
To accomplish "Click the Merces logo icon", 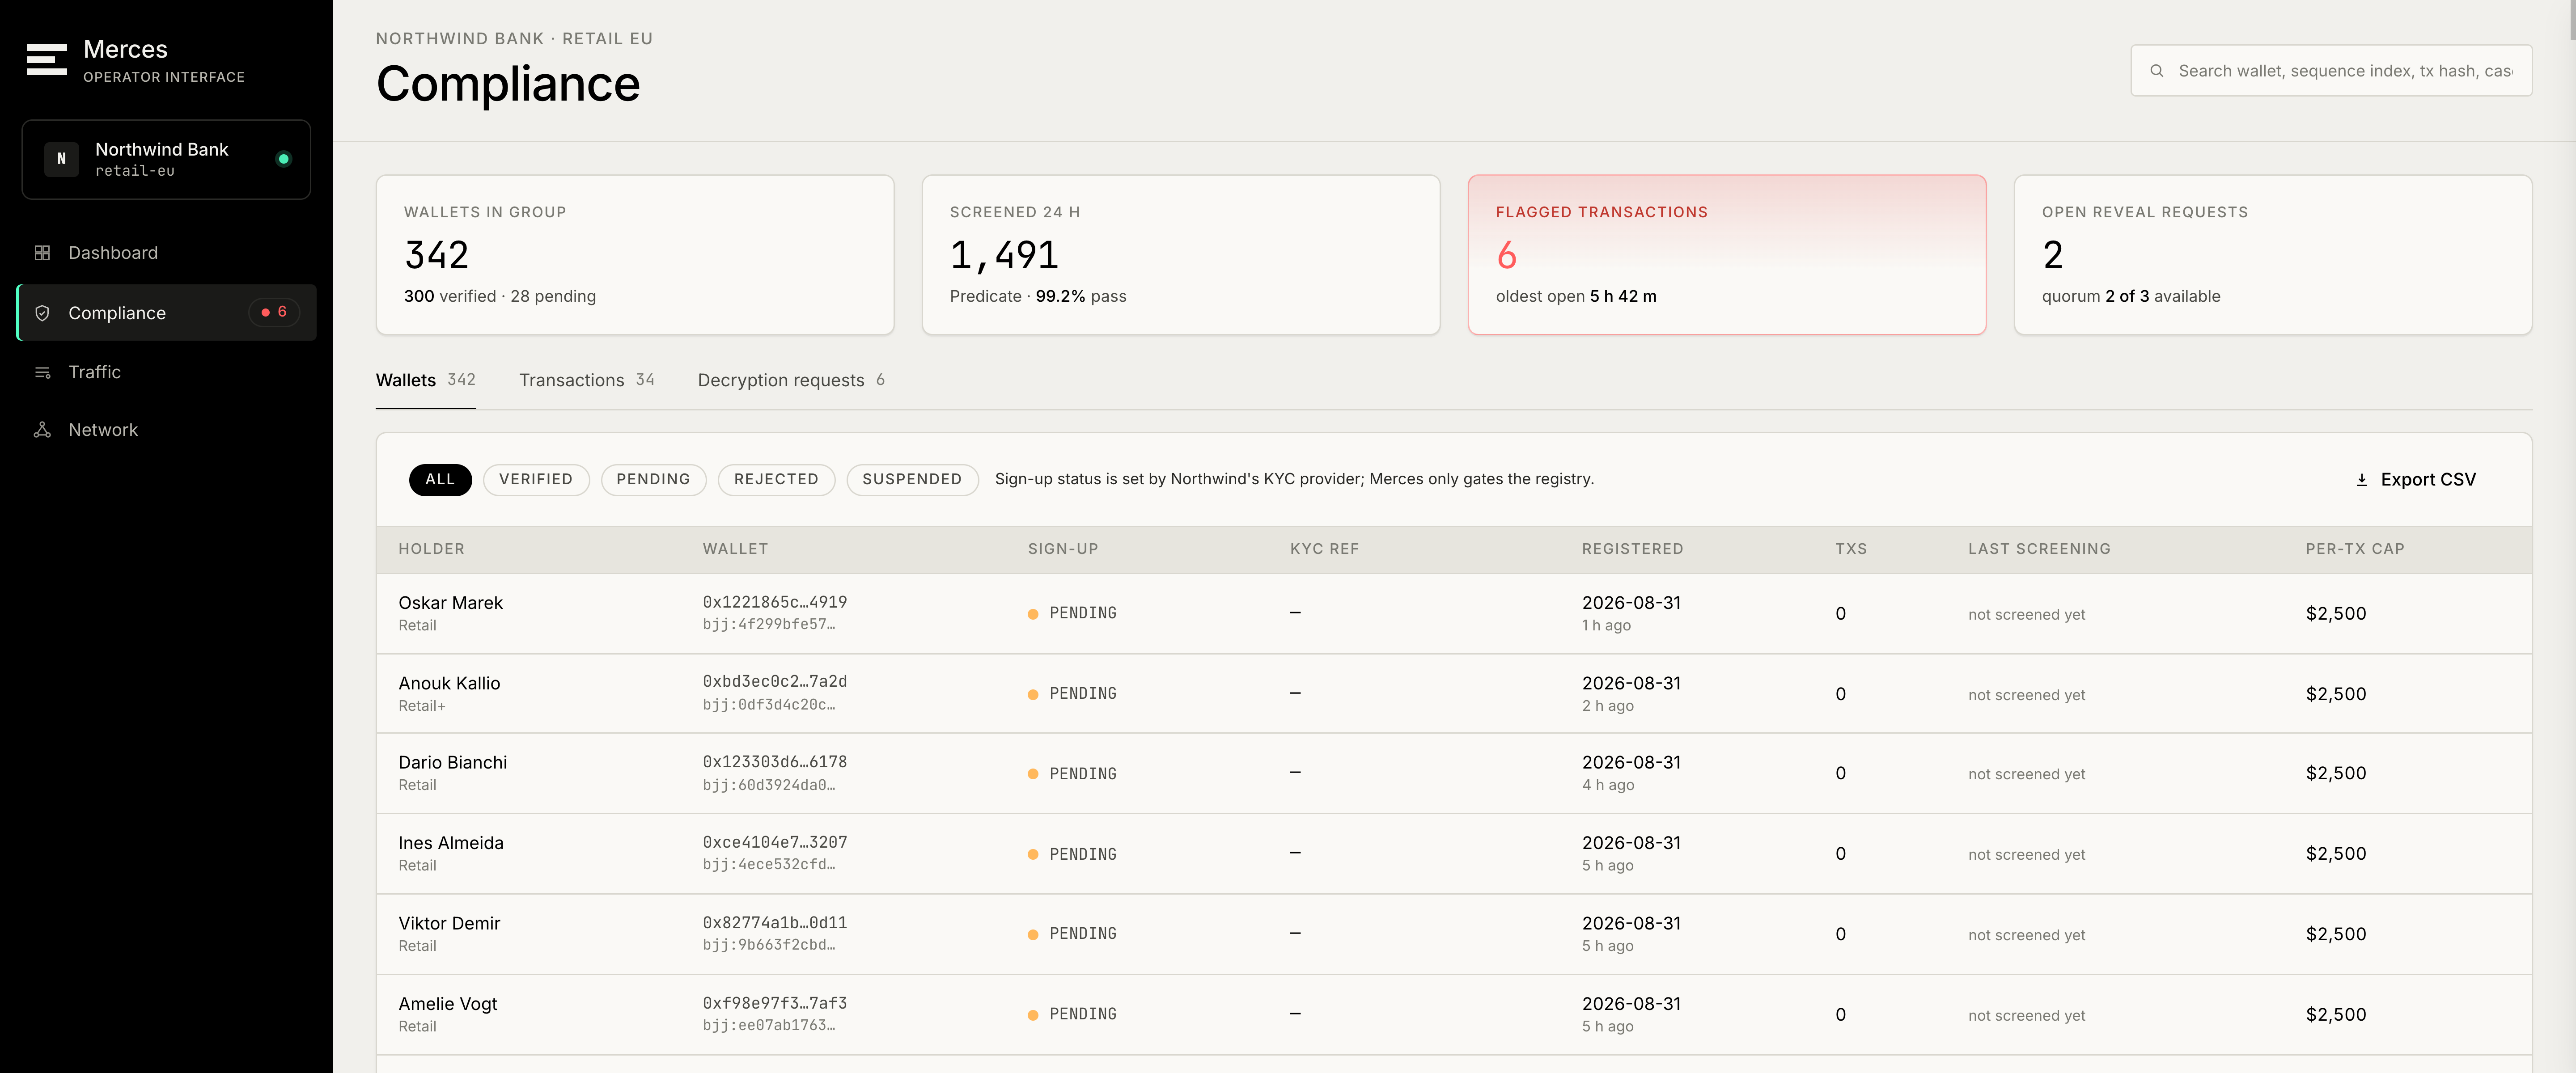I will click(x=47, y=59).
